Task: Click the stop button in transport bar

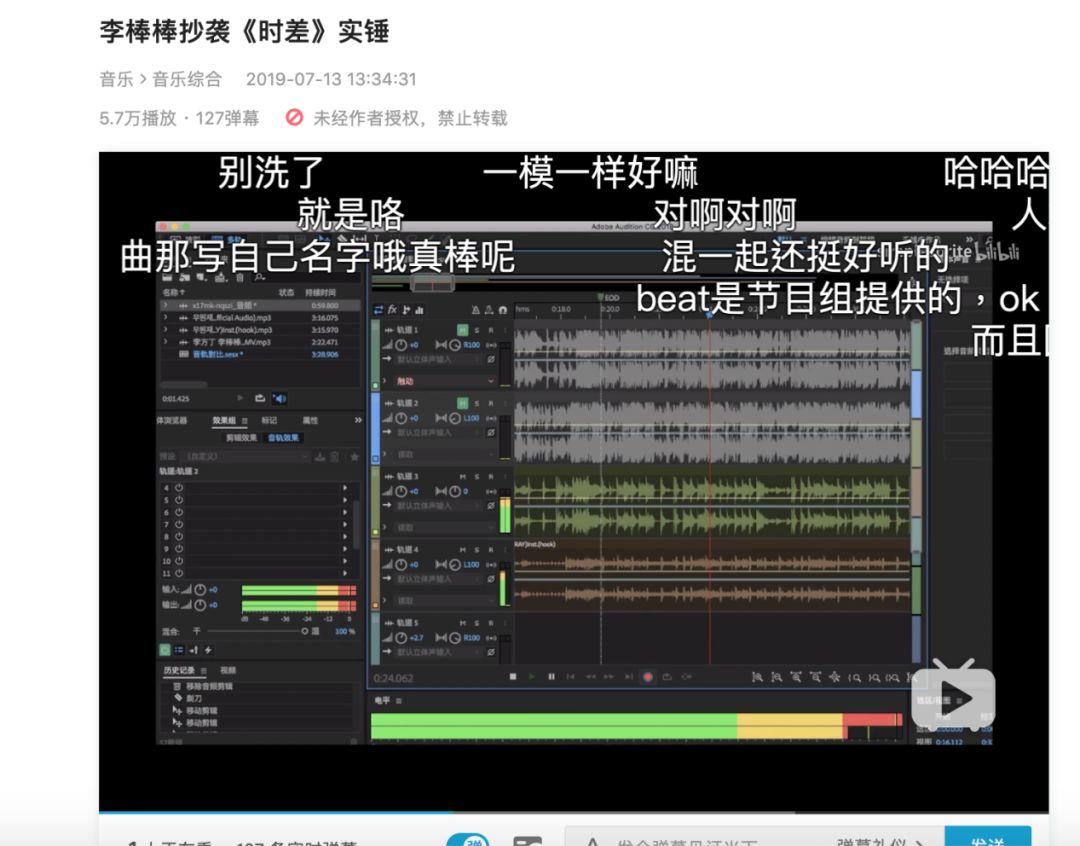Action: [x=513, y=677]
